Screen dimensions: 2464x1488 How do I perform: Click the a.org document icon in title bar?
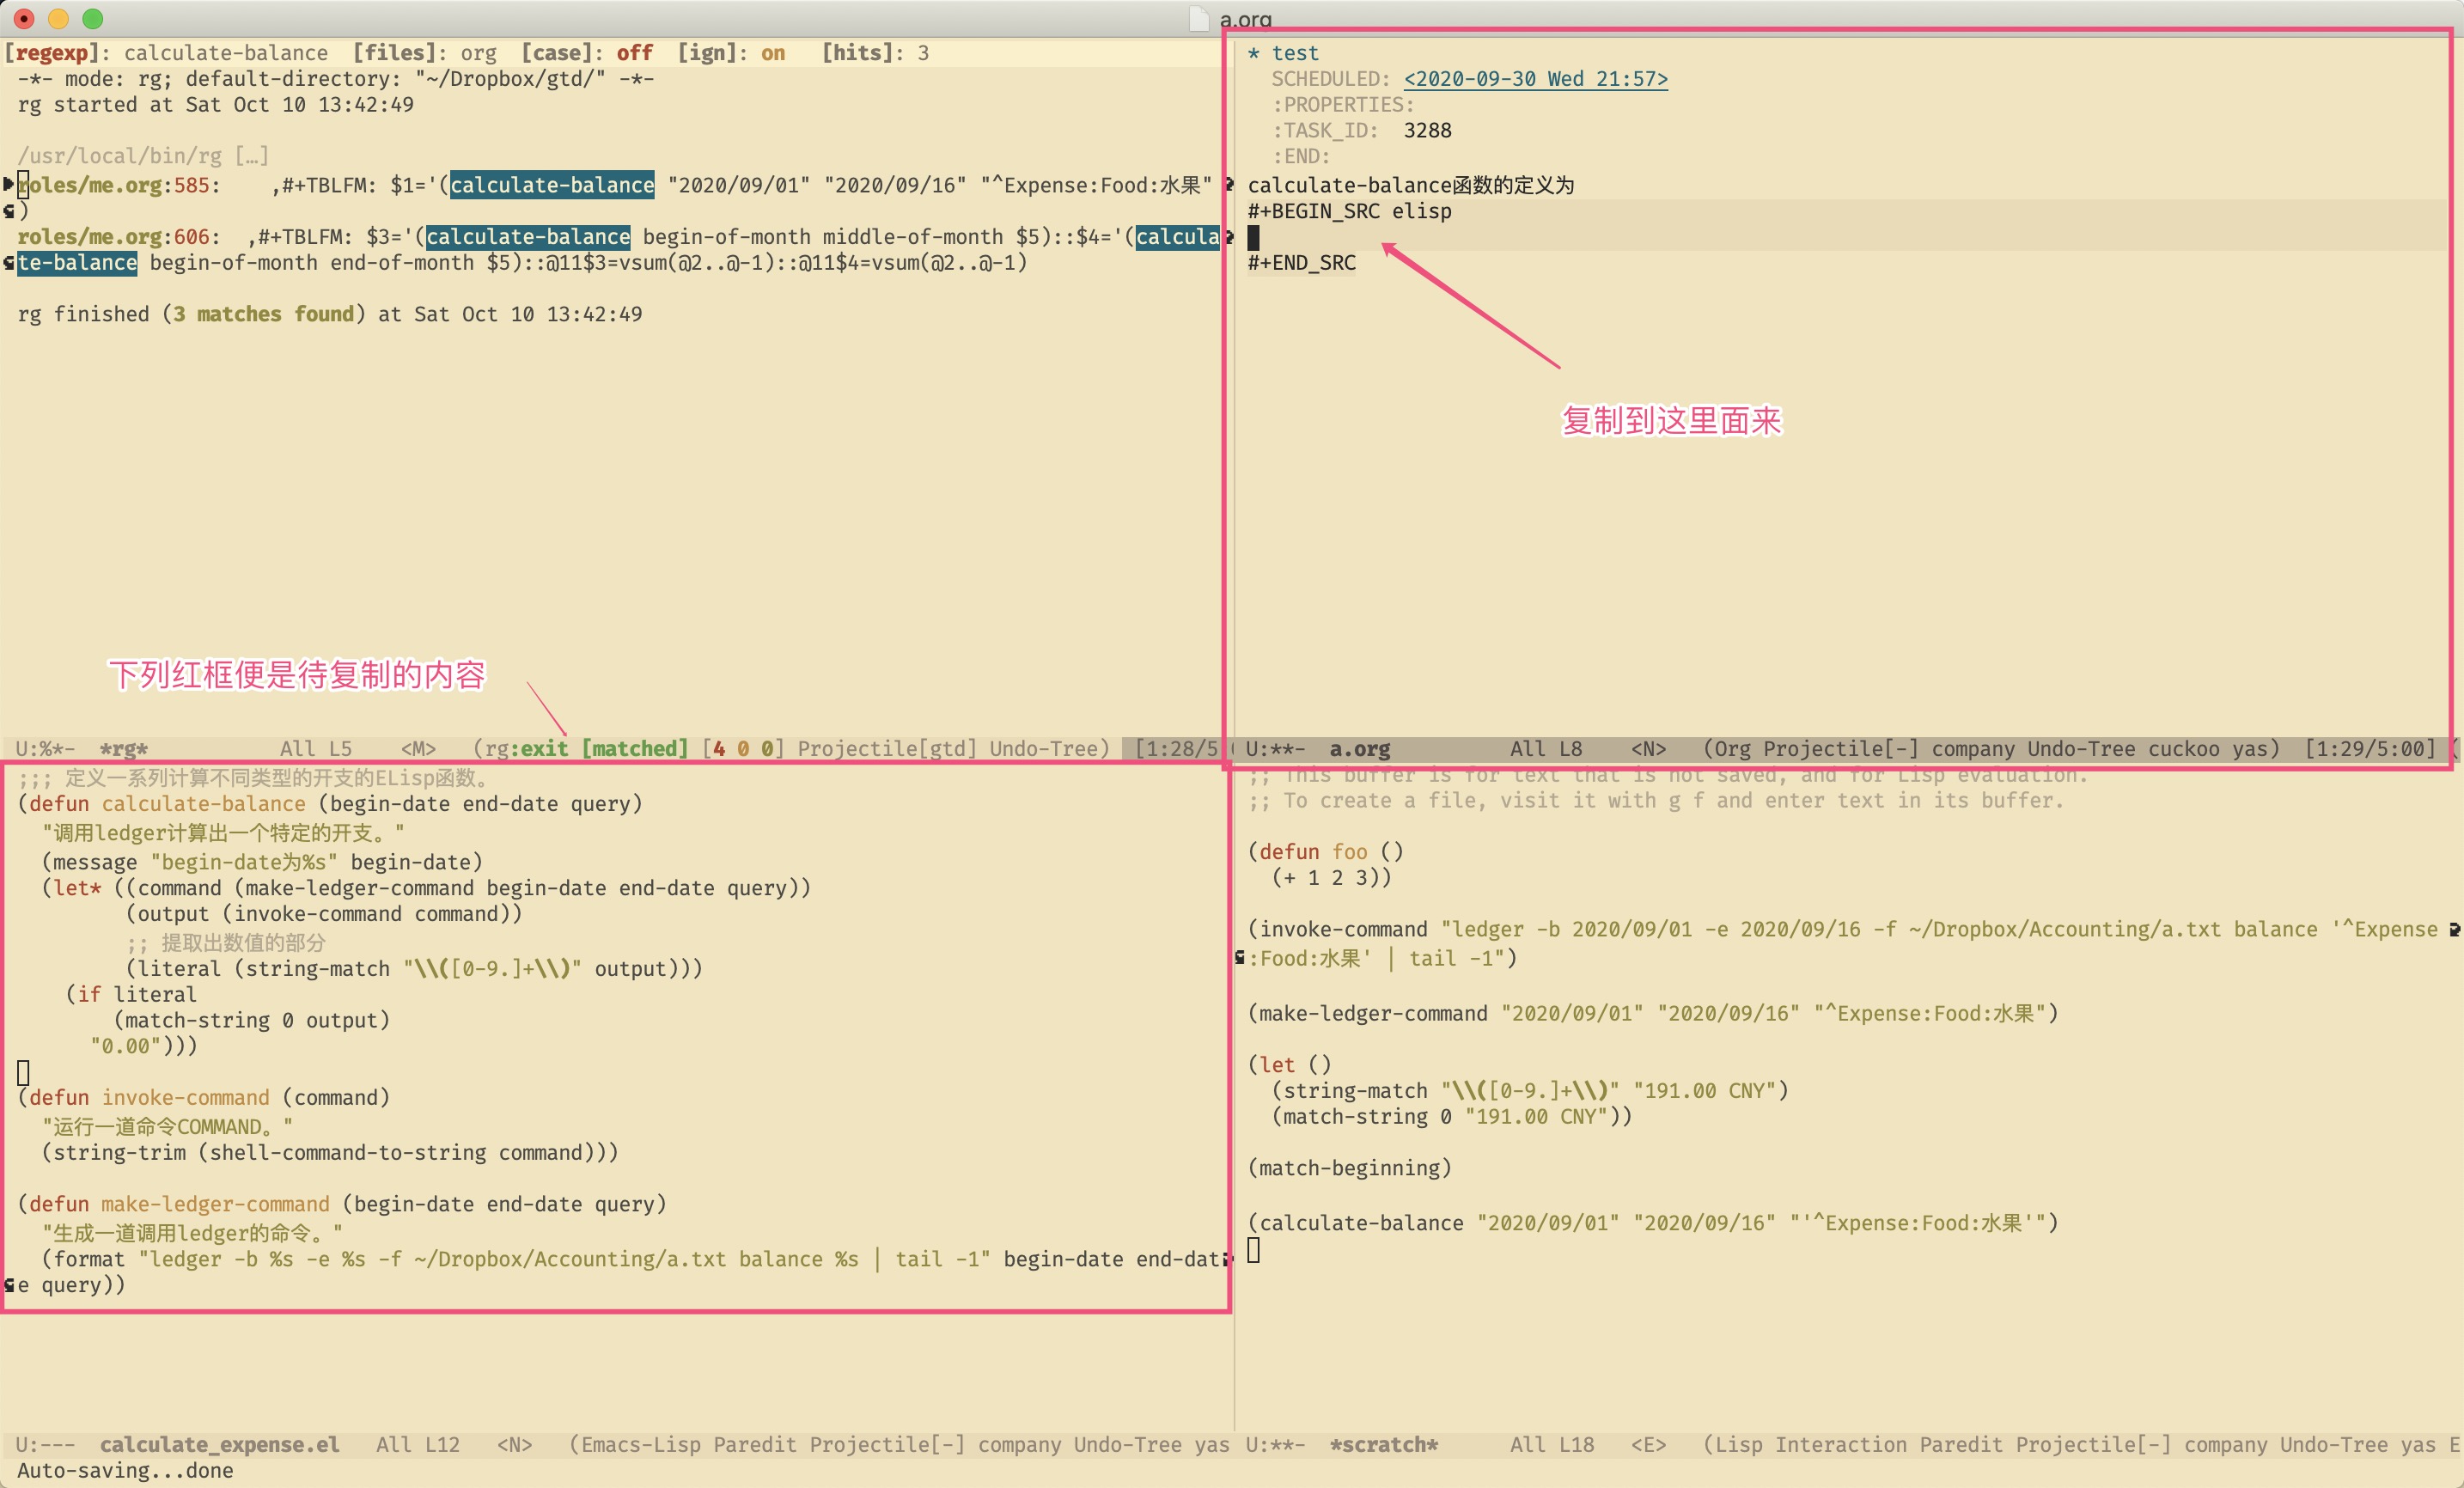[x=1199, y=18]
